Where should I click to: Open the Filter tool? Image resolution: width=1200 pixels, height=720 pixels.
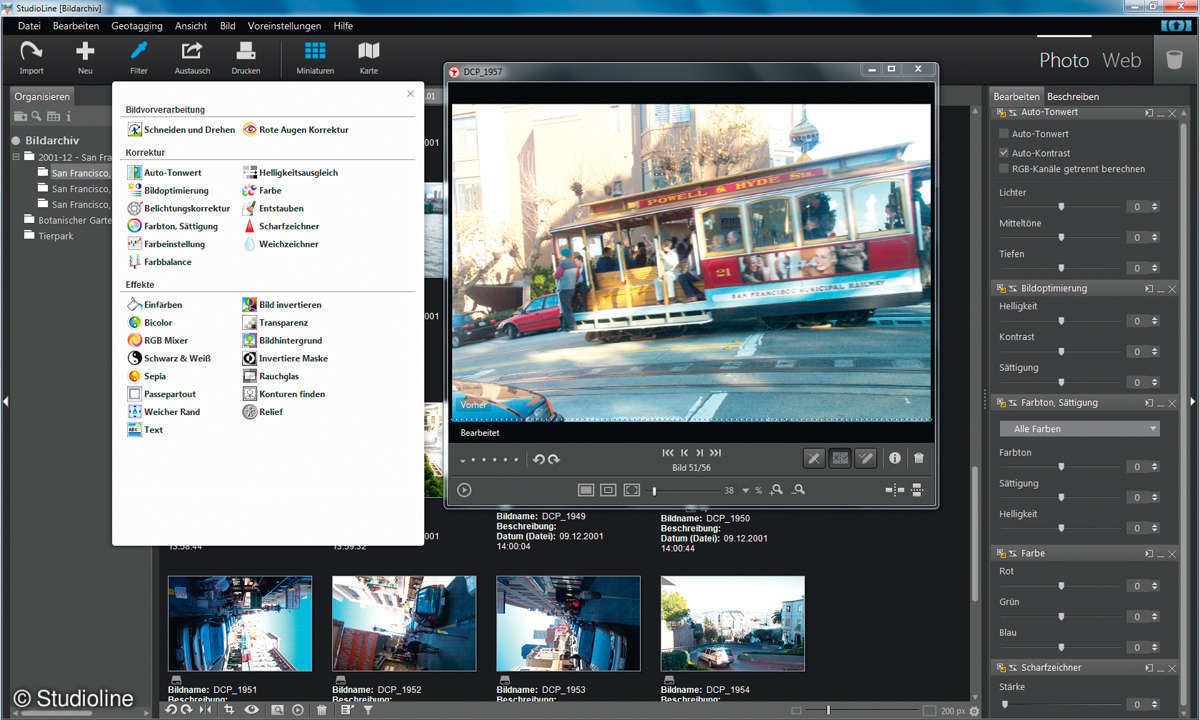click(139, 58)
